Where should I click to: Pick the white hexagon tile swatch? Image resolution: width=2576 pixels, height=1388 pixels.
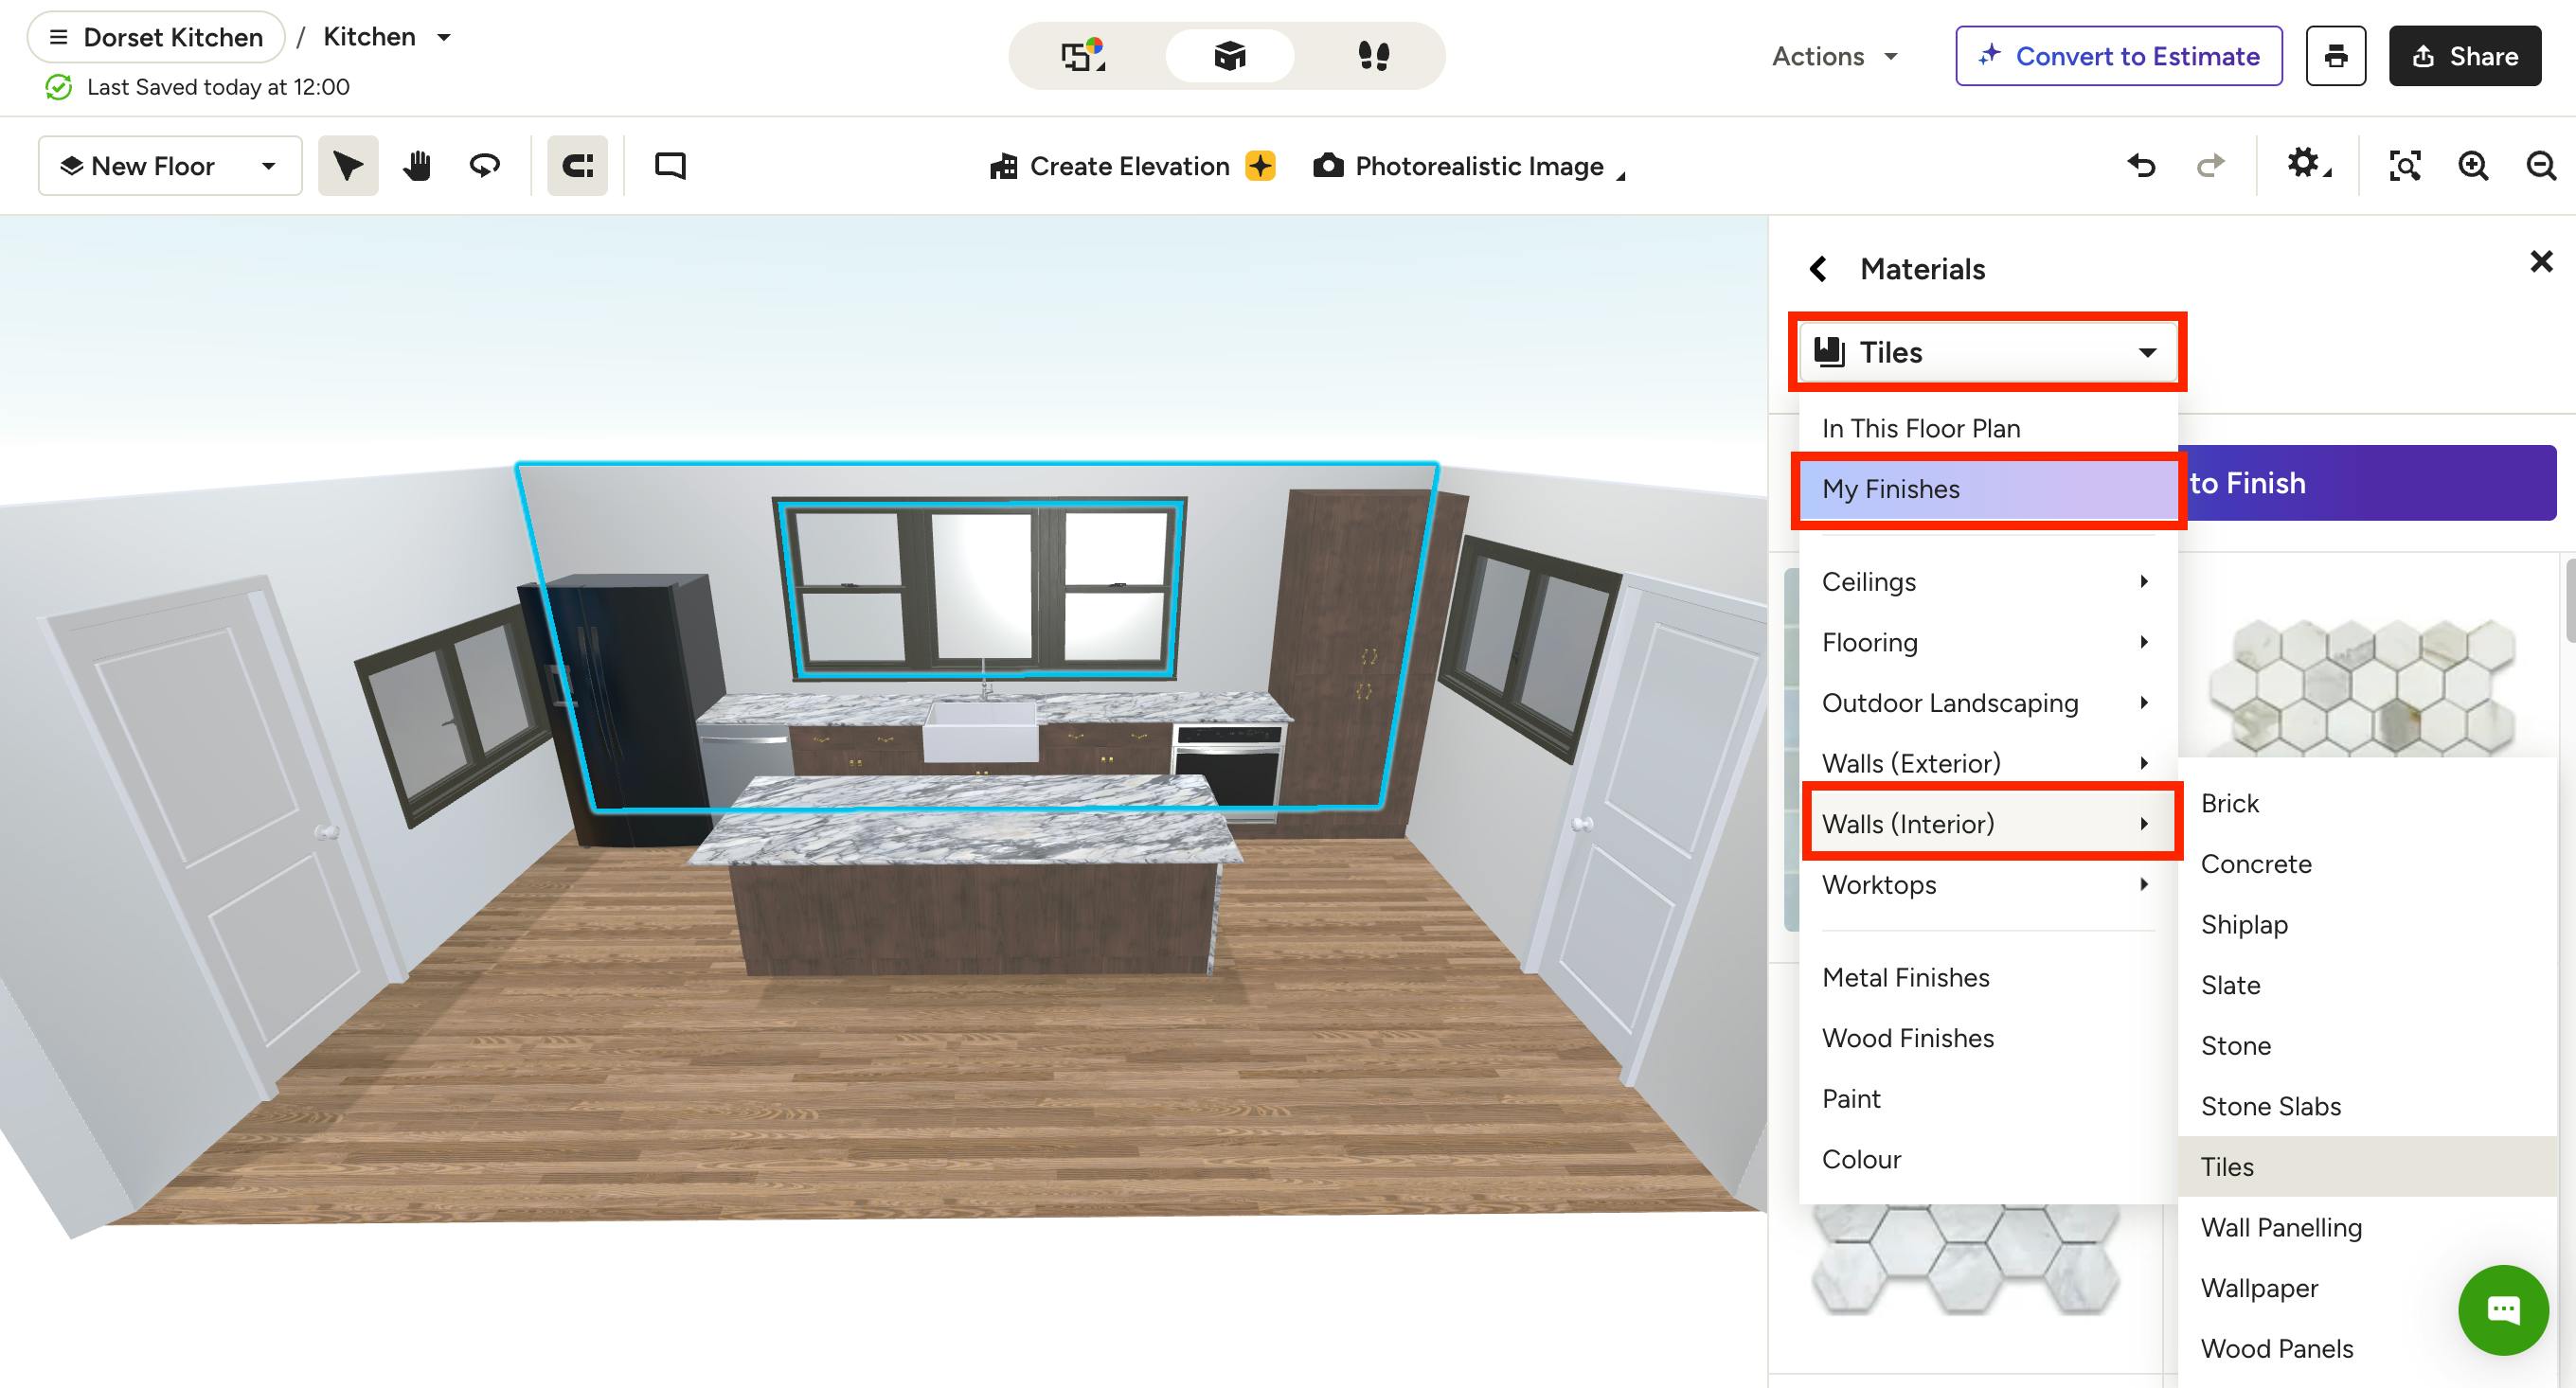click(2362, 686)
